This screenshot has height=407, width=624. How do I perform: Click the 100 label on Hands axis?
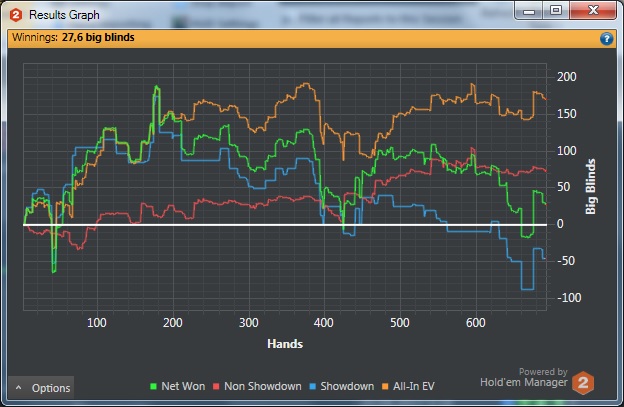coord(97,323)
